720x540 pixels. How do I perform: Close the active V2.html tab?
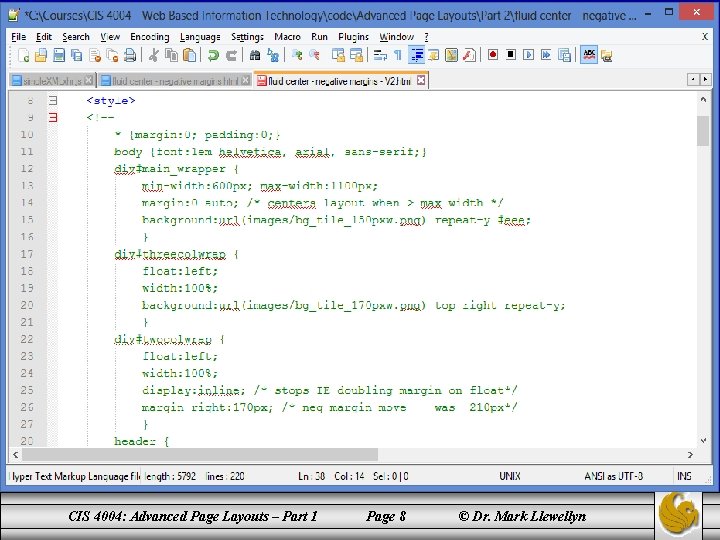[x=421, y=81]
